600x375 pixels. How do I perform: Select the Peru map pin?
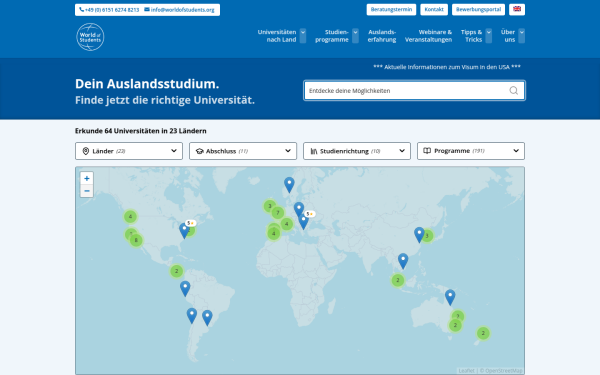185,289
